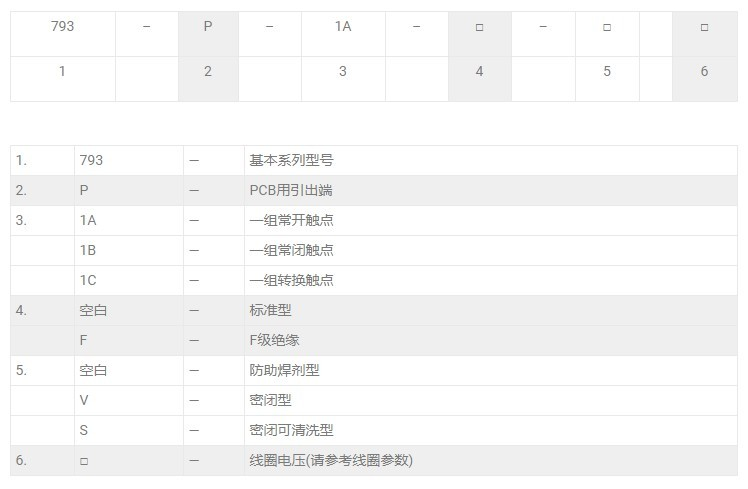Viewport: 748px width, 489px height.
Task: Click the 密闭可清洗型 description
Action: pos(291,430)
